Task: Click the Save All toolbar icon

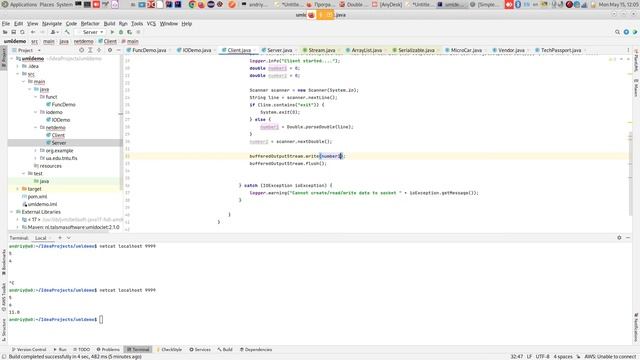Action: coord(13,32)
